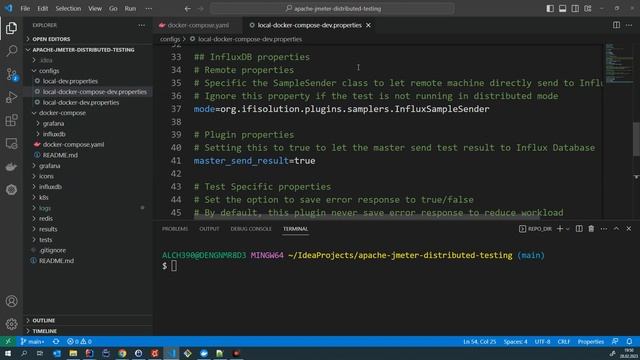Screen dimensions: 640x360
Task: Open the Remote Explorer view
Action: point(11,143)
